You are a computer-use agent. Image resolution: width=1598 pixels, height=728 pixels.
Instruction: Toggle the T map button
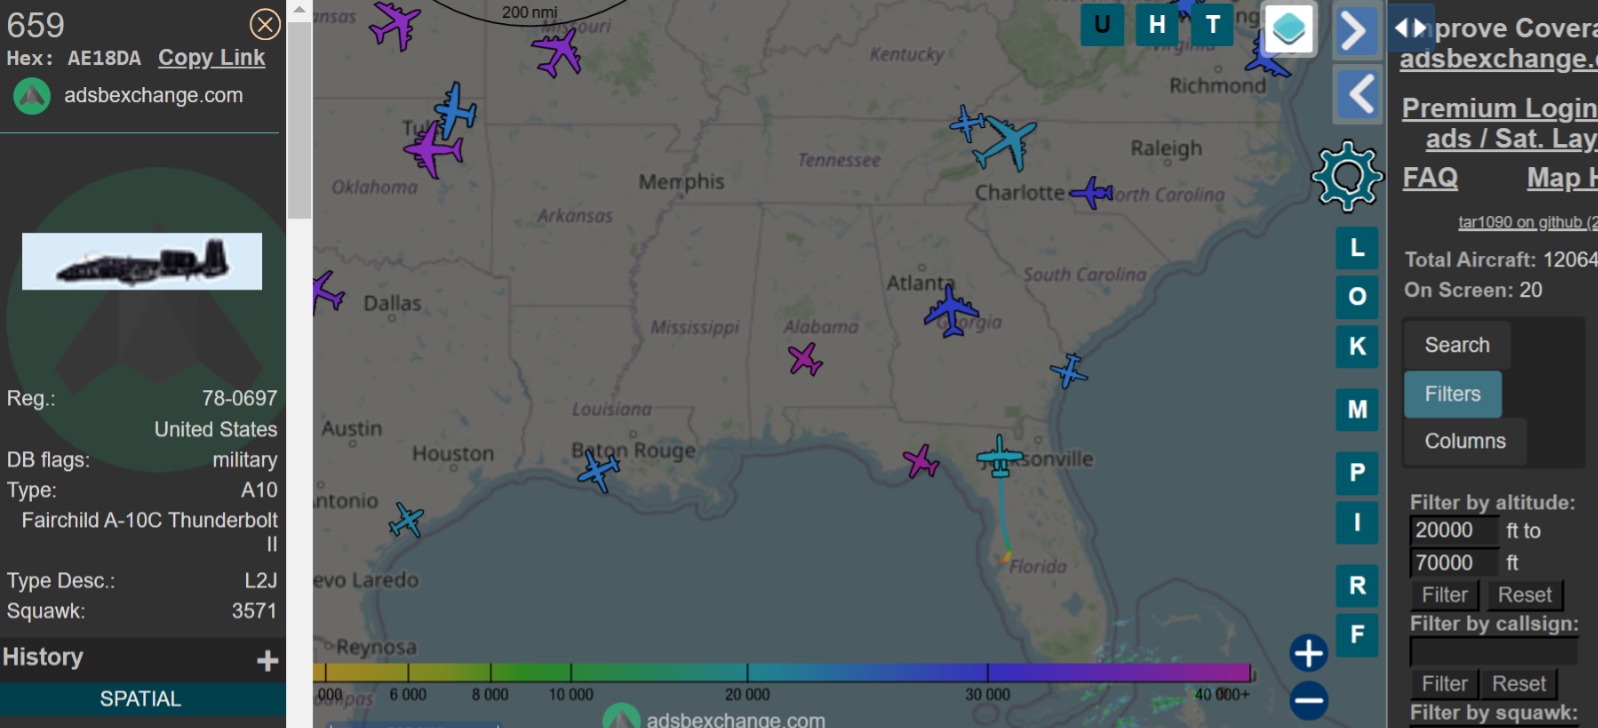[x=1212, y=25]
